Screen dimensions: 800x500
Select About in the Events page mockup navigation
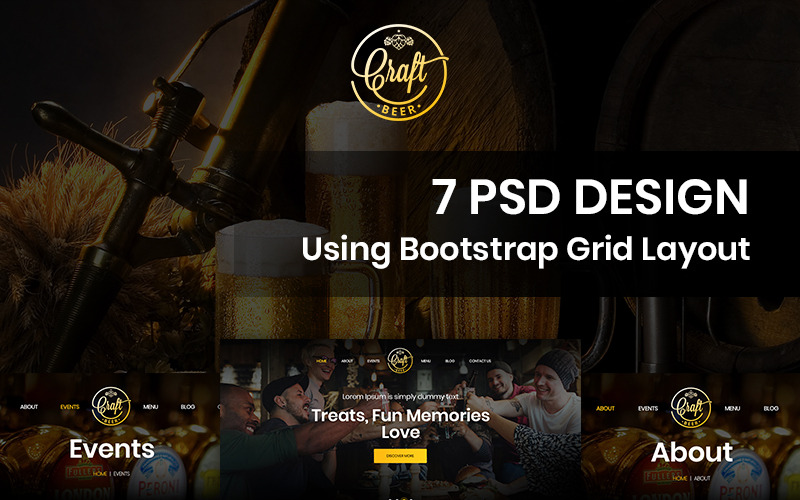pyautogui.click(x=29, y=407)
